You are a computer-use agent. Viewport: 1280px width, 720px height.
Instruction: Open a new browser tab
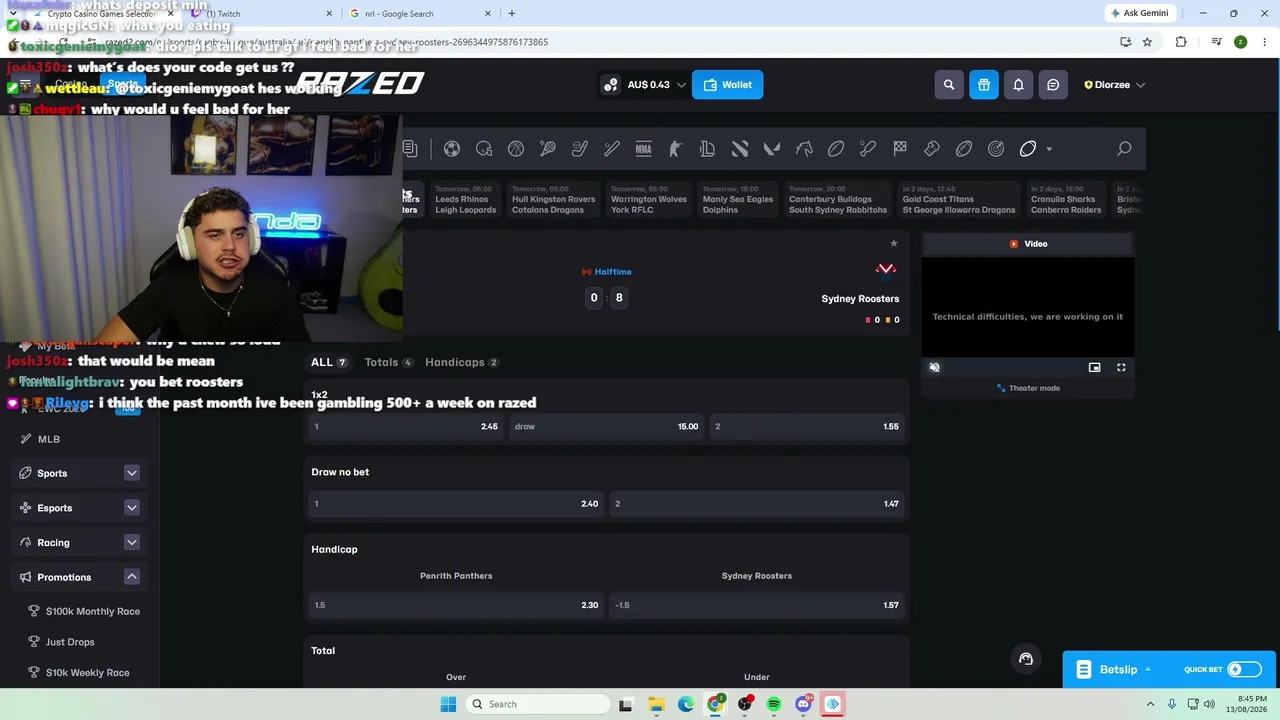point(512,14)
